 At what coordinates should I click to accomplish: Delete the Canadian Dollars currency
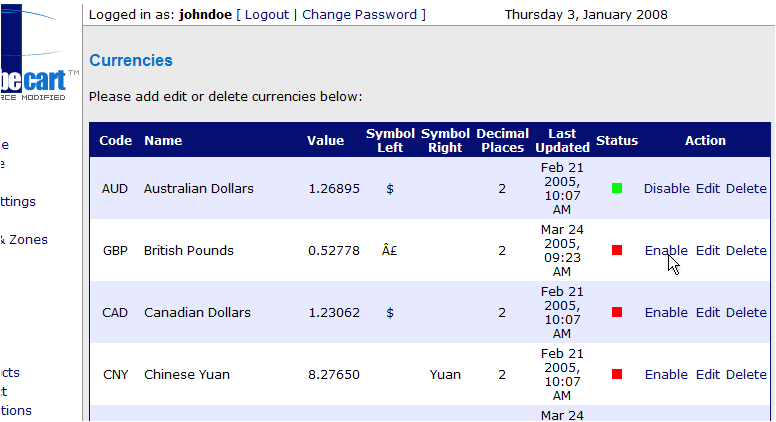[x=746, y=313]
